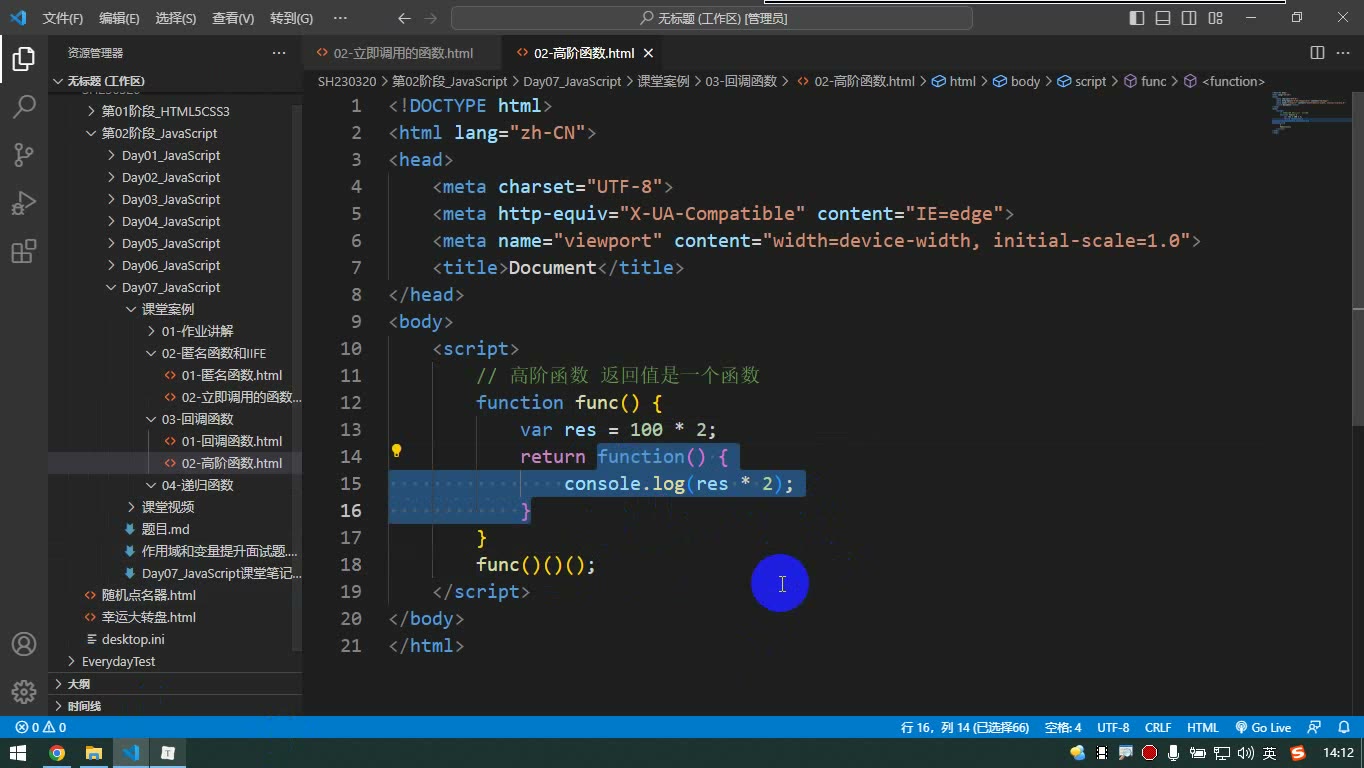Viewport: 1364px width, 768px height.
Task: Expand the 第01阶段_HTML5CSS3 folder
Action: pyautogui.click(x=165, y=111)
